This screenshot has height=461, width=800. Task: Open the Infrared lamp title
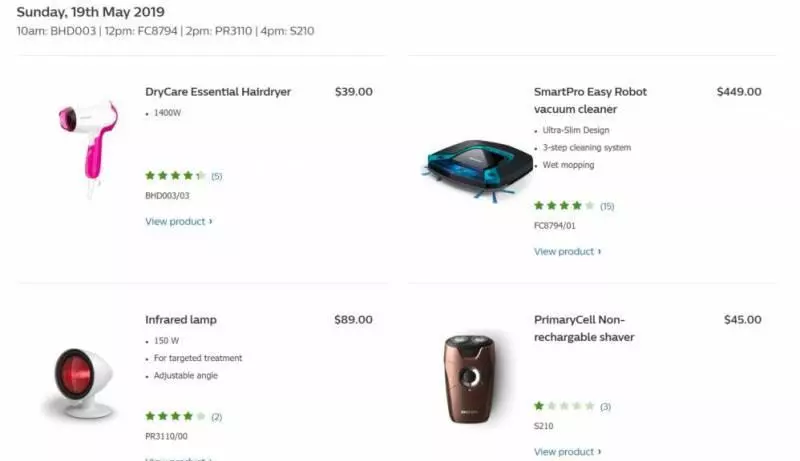tap(181, 320)
